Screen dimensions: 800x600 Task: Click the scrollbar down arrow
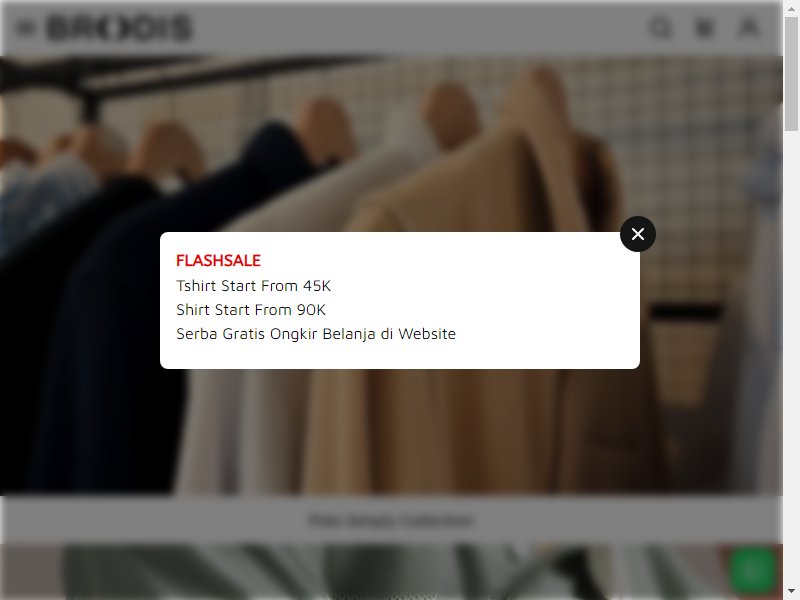point(791,592)
